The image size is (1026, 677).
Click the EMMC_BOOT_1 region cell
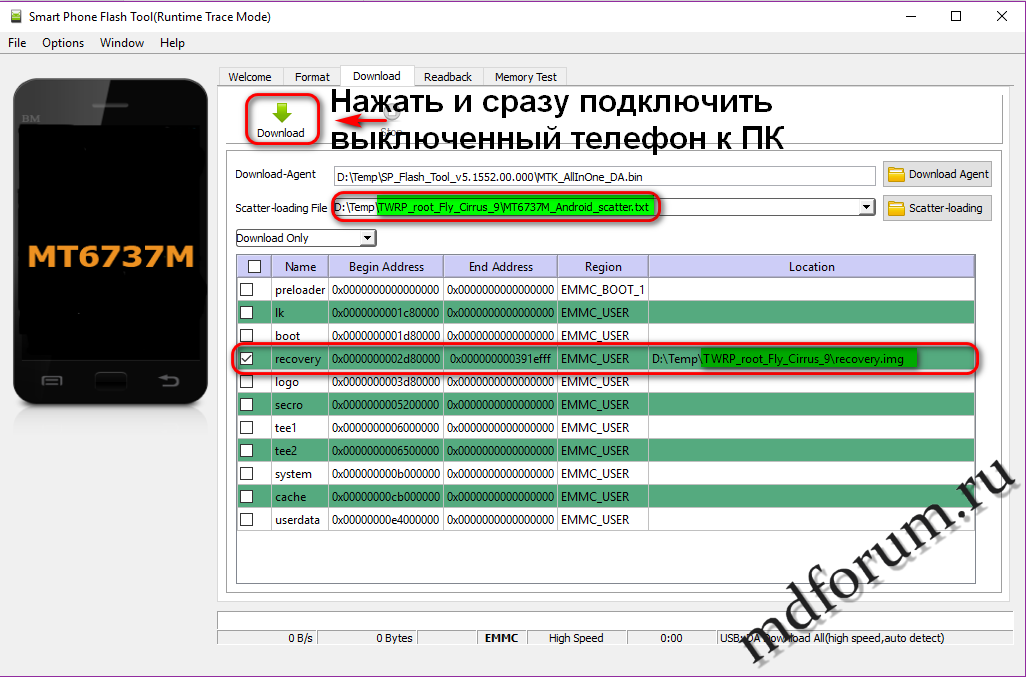tap(603, 289)
